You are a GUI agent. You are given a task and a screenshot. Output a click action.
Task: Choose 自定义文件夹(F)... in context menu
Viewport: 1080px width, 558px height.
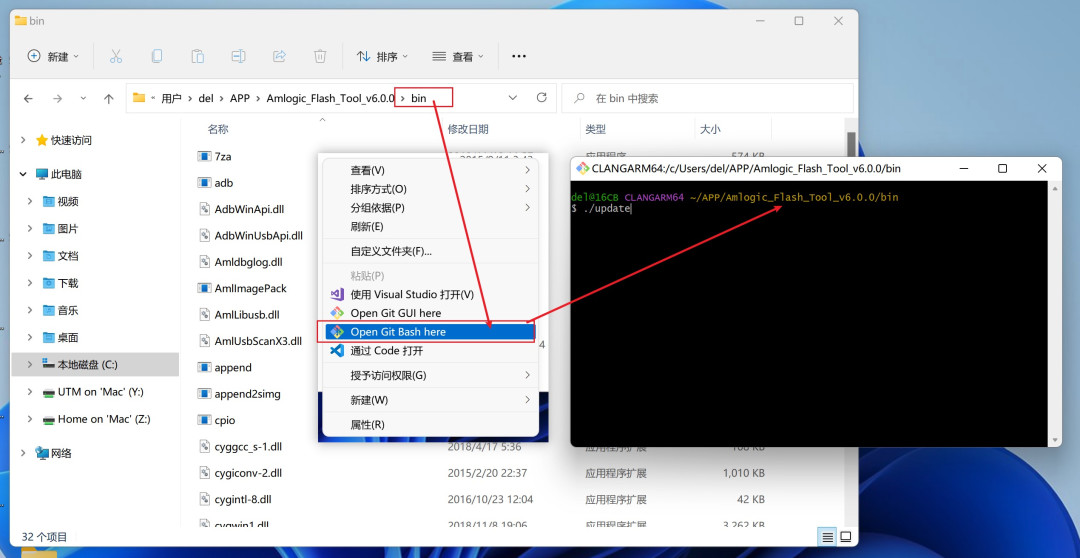pos(428,251)
